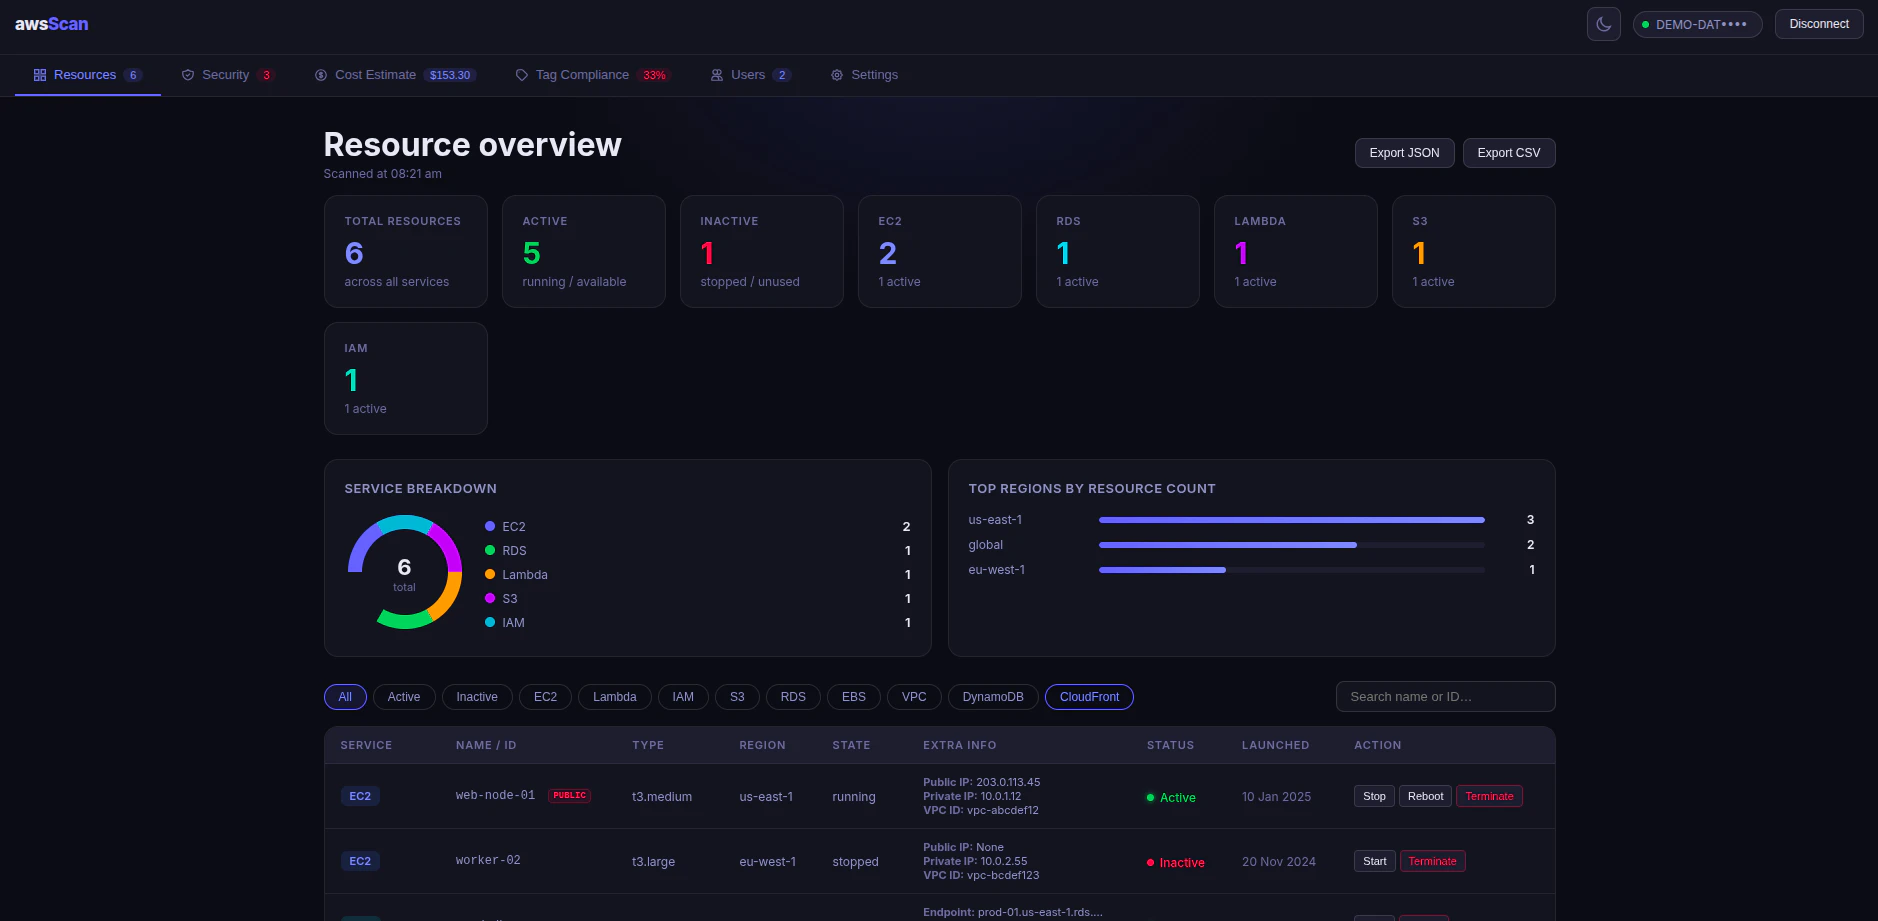The image size is (1878, 921).
Task: Terminate the web-node-01 instance
Action: pyautogui.click(x=1489, y=795)
